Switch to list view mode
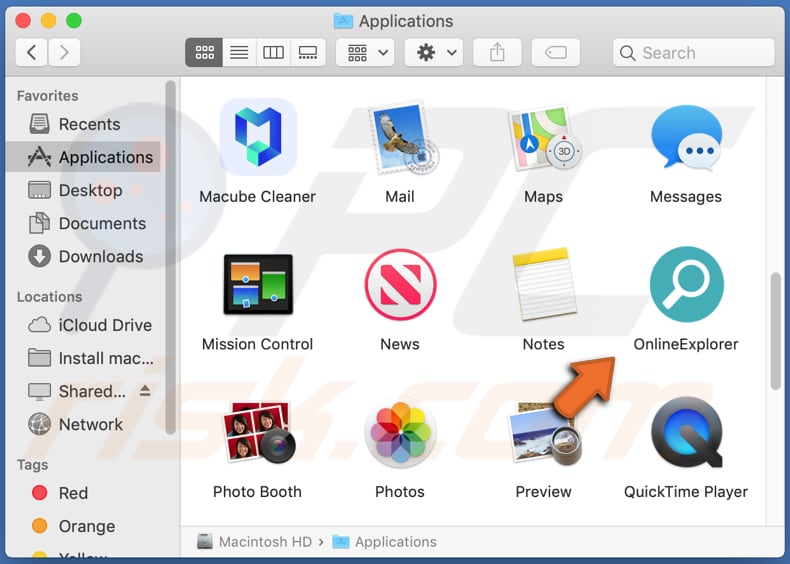 pyautogui.click(x=239, y=53)
